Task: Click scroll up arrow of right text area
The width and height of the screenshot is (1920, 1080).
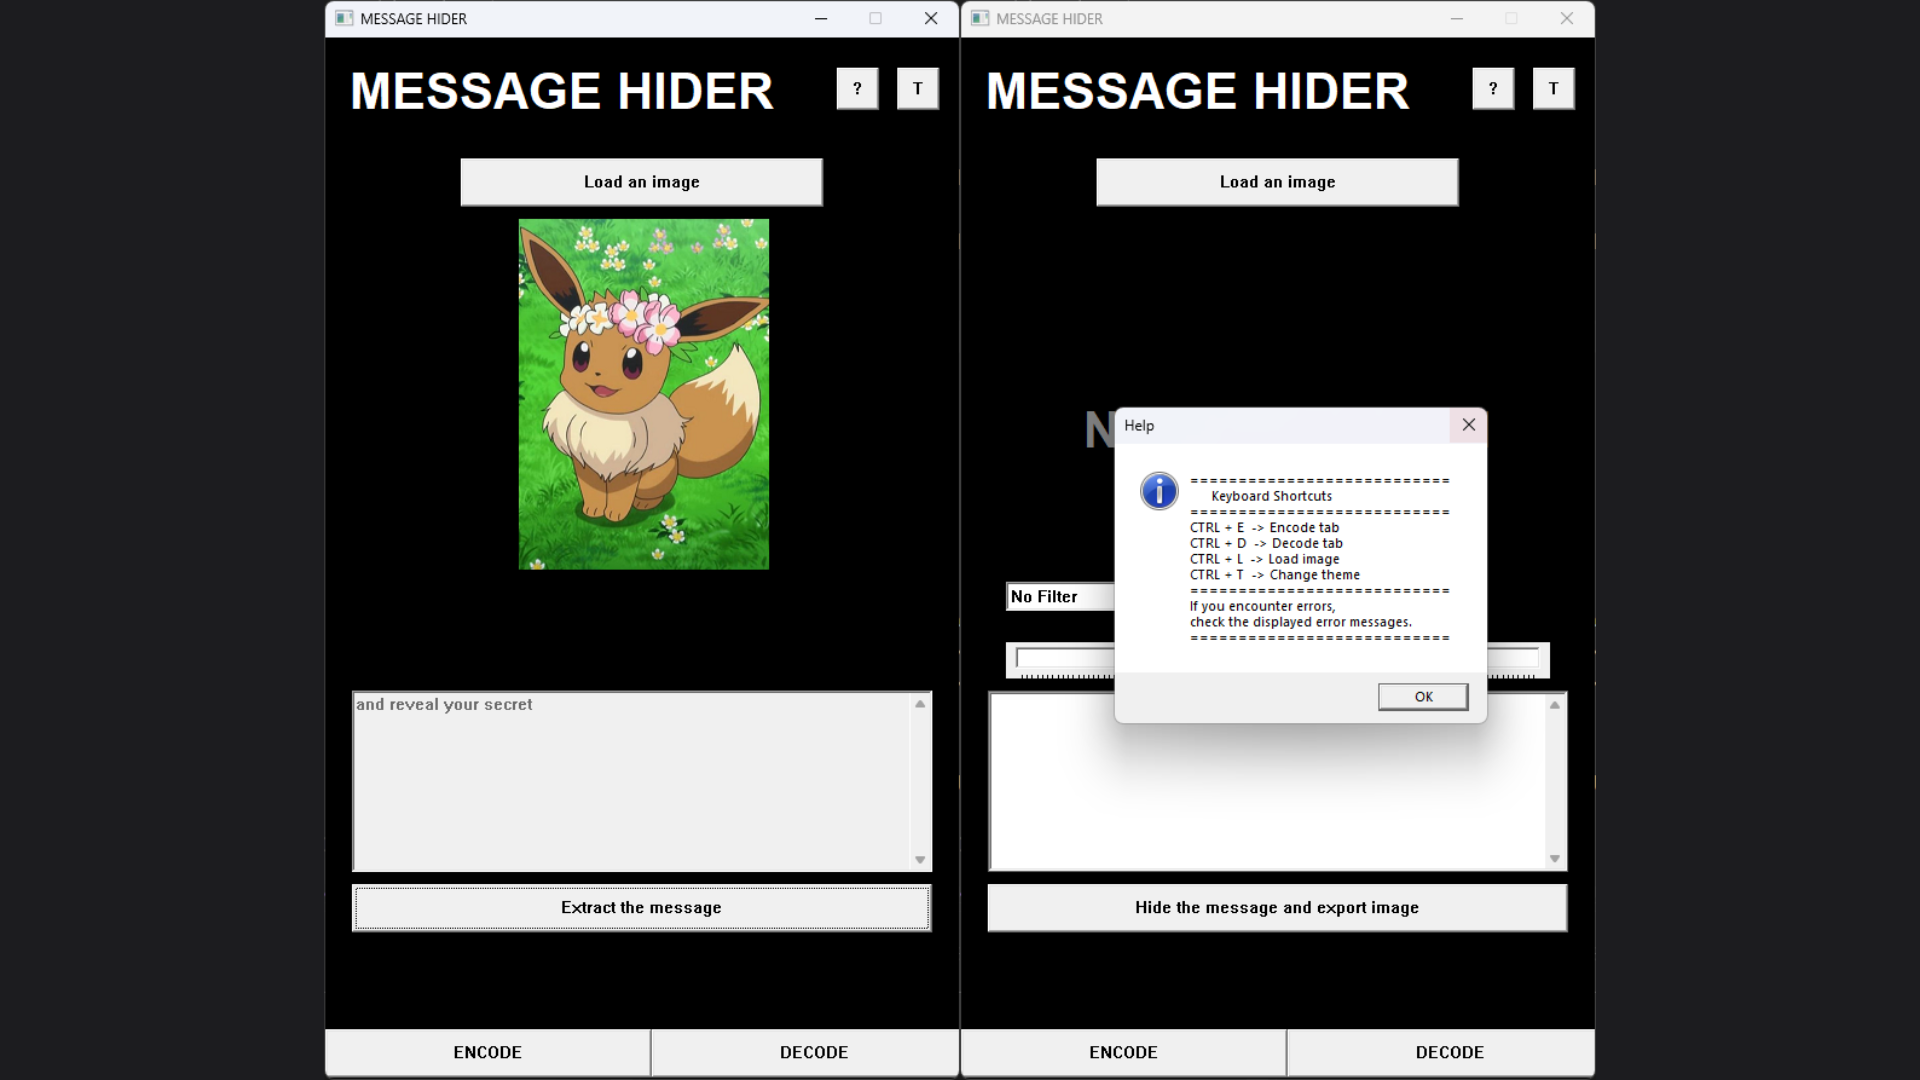Action: 1555,705
